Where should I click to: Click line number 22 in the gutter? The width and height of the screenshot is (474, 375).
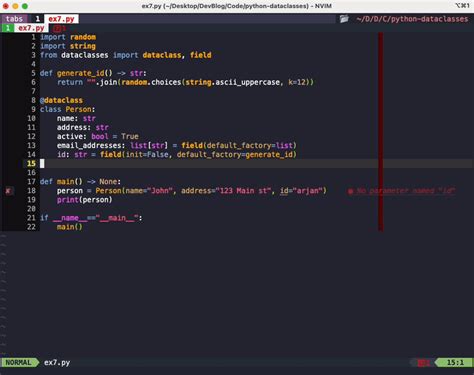pyautogui.click(x=31, y=227)
